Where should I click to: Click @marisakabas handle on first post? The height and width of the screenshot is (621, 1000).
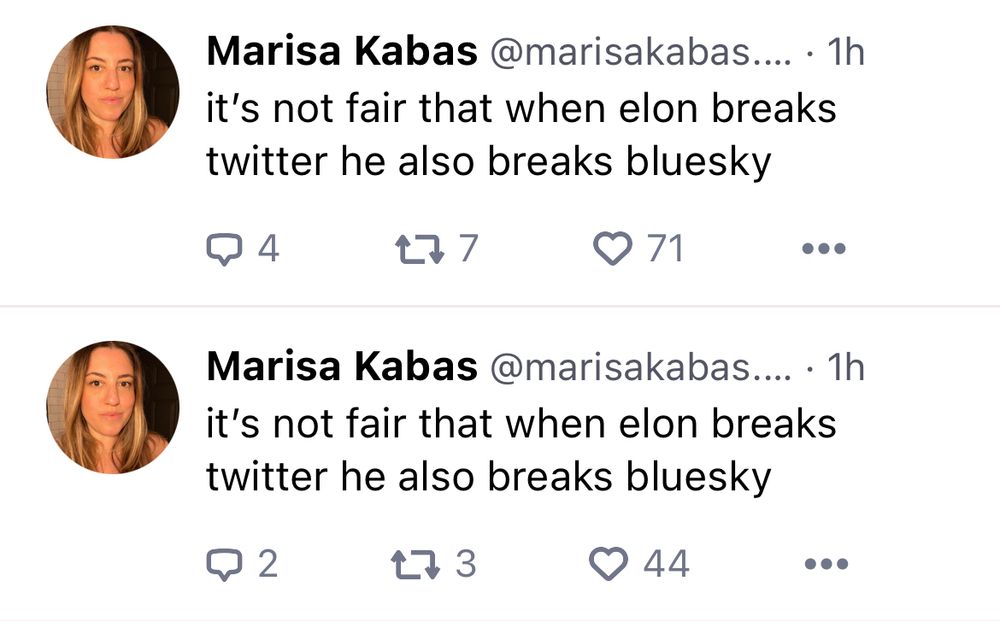tap(639, 53)
